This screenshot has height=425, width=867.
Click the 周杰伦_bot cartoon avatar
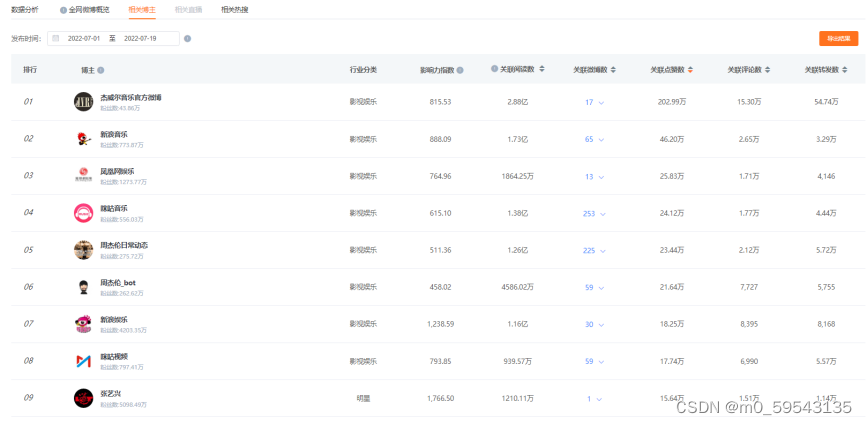83,287
